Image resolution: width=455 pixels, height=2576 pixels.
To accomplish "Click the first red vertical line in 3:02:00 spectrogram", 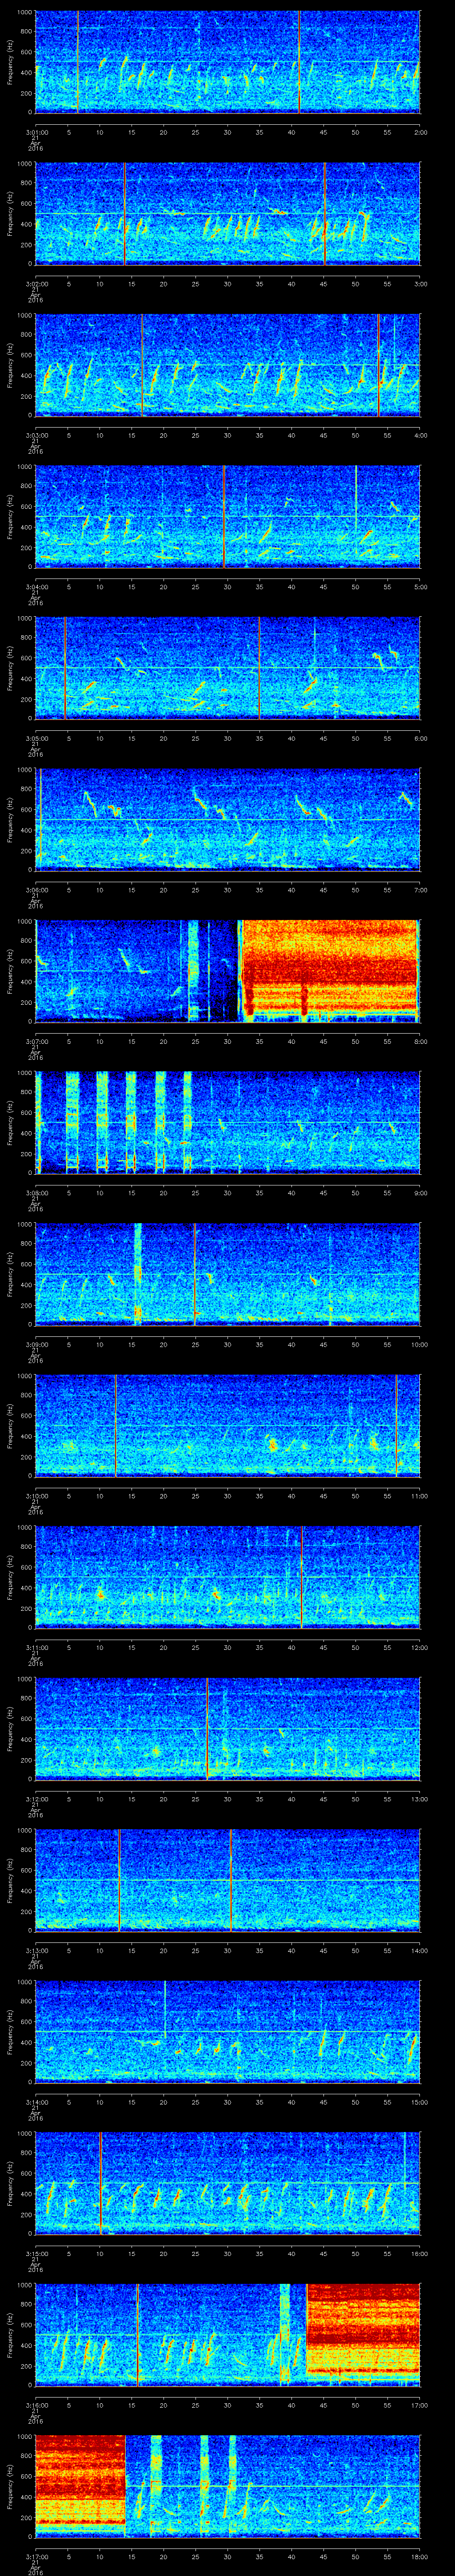I will (x=125, y=213).
